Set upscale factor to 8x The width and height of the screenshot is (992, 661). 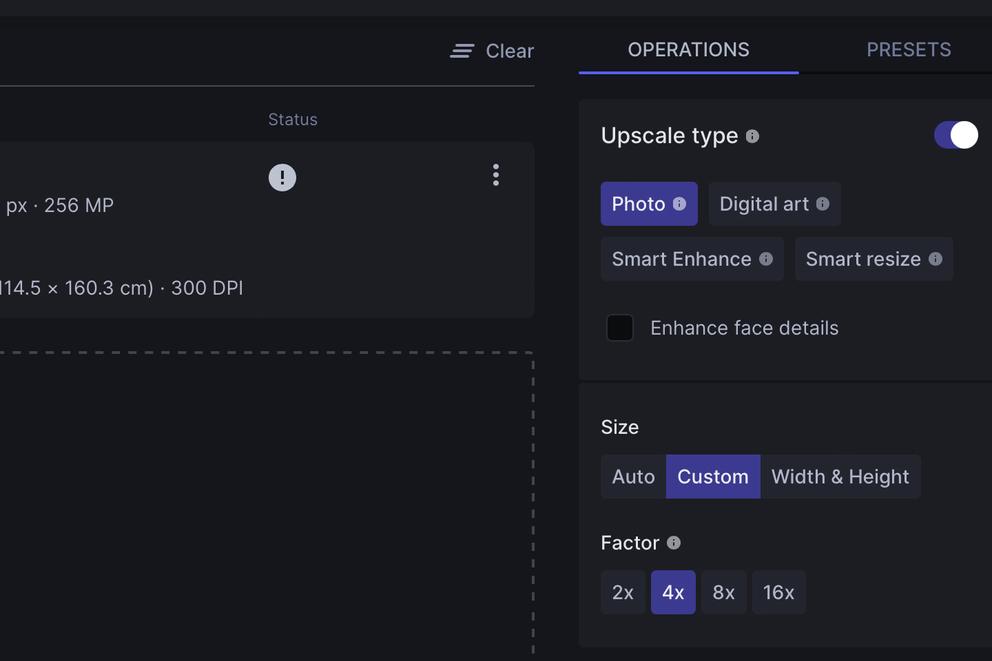pyautogui.click(x=723, y=593)
